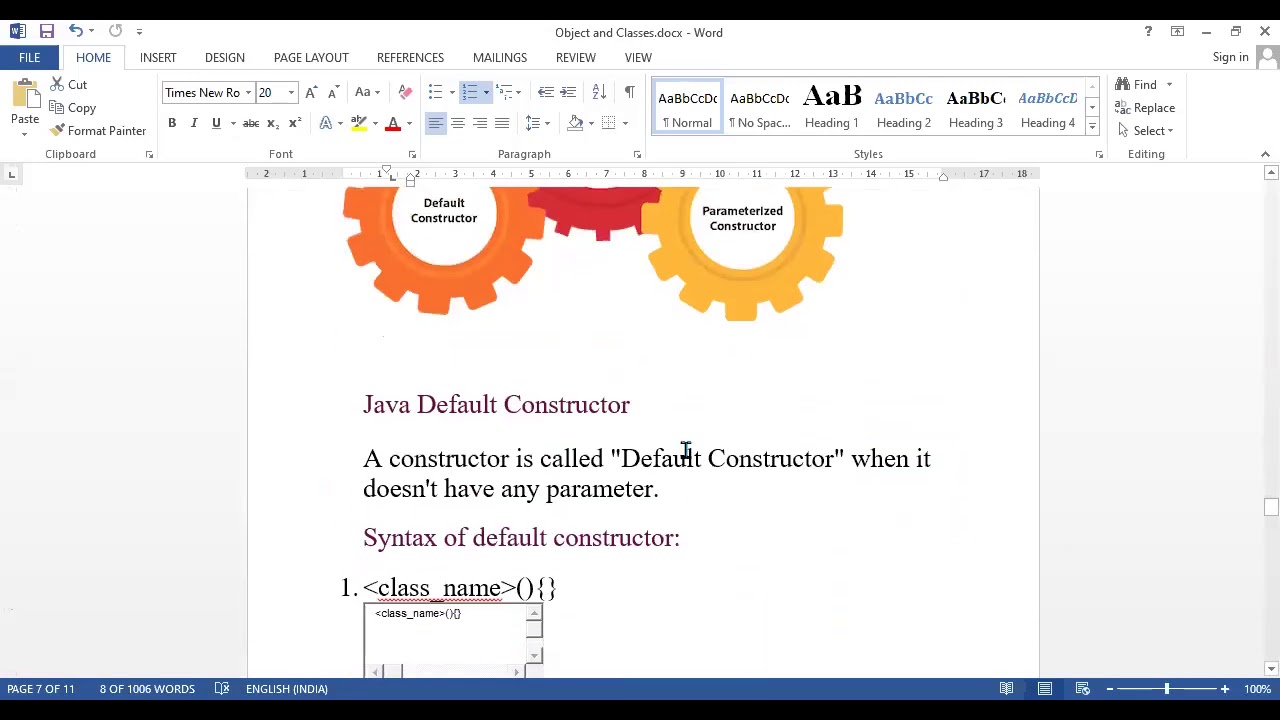Click the zoom slider handle
Screen dimensions: 1280x720
click(1166, 689)
